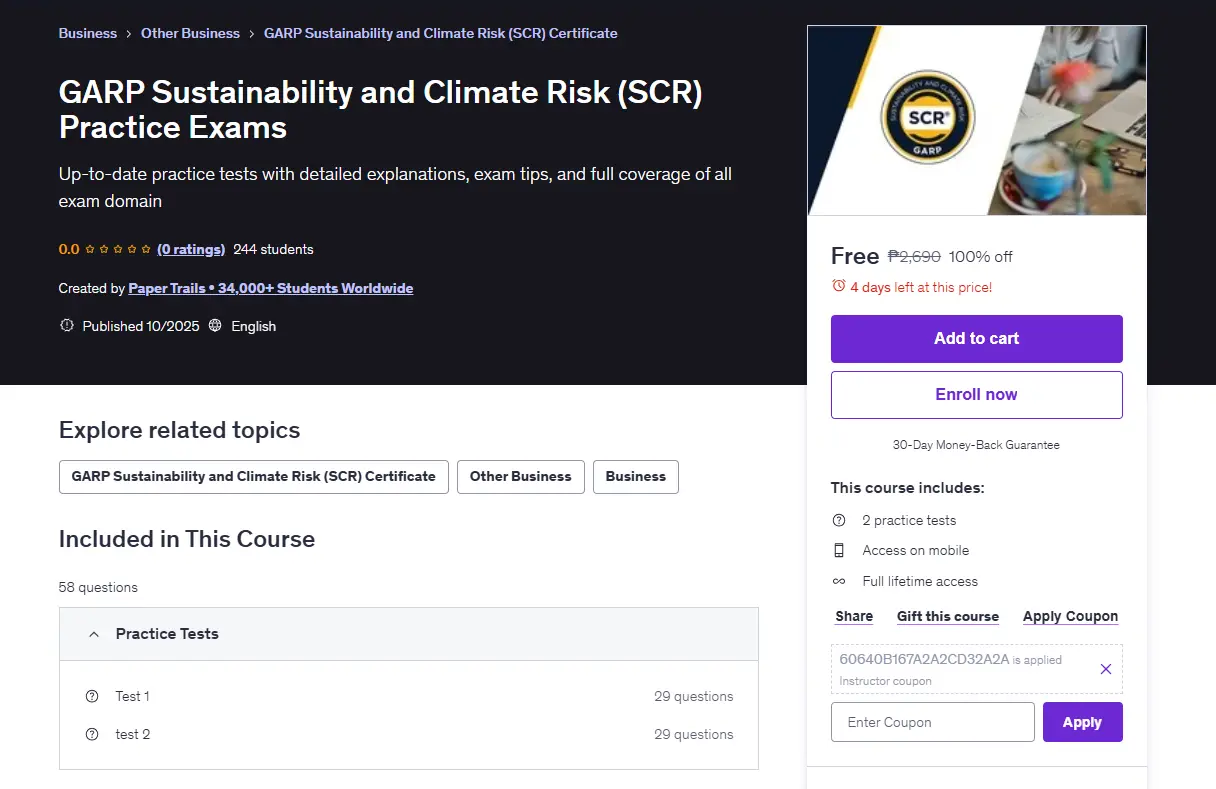The height and width of the screenshot is (789, 1216).
Task: Open Other Business breadcrumb link
Action: tap(190, 33)
